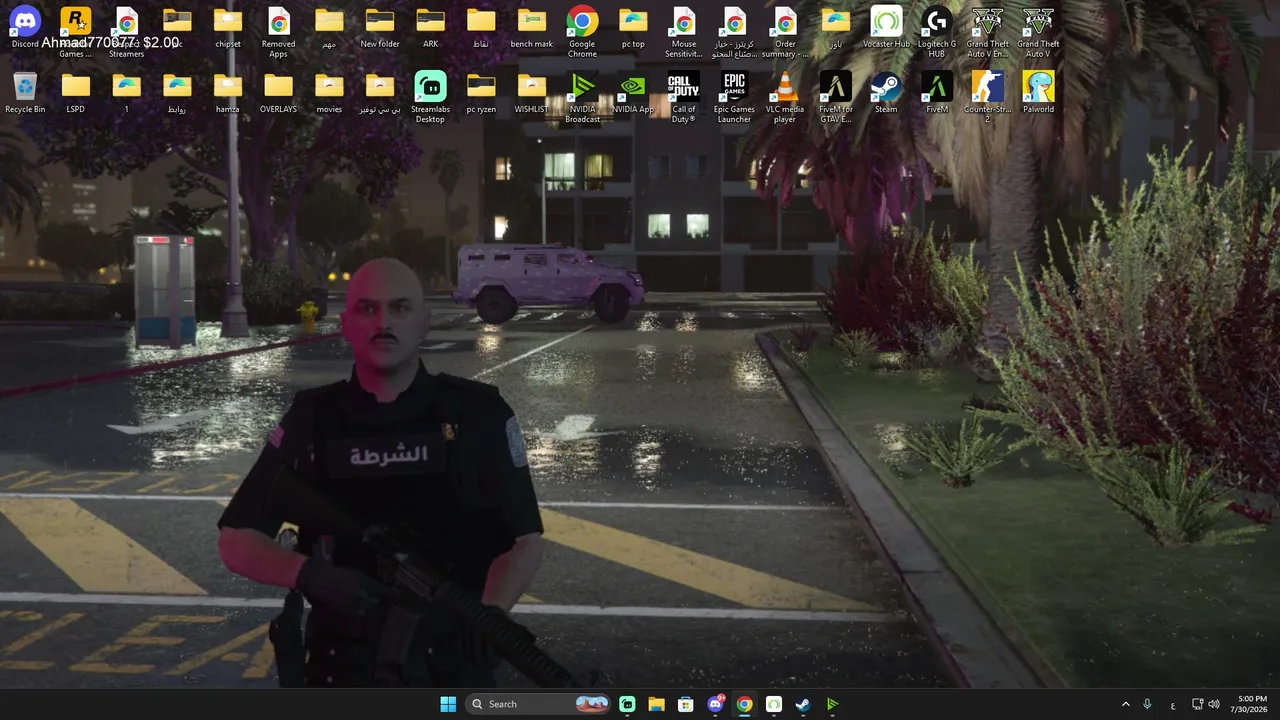
Task: Launch Vocaster Hub from desktop
Action: point(886,27)
